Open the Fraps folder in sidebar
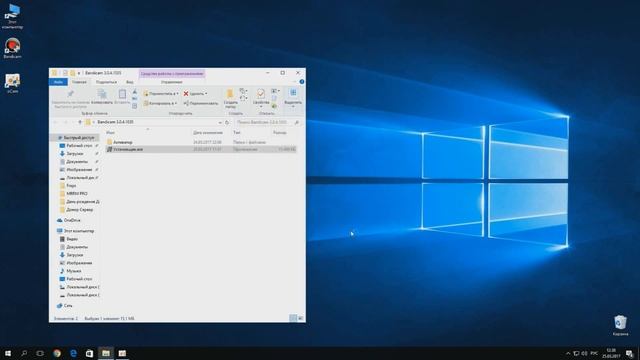 point(71,186)
